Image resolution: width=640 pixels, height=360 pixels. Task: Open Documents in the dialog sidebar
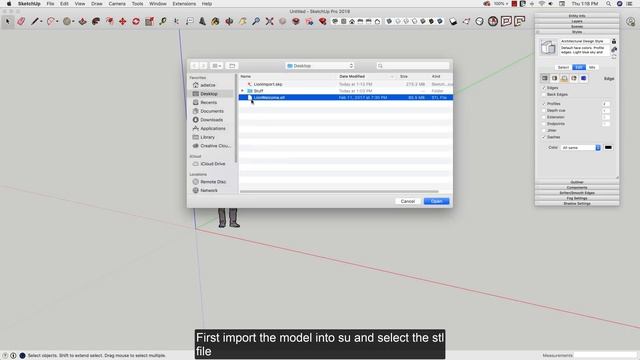[212, 111]
